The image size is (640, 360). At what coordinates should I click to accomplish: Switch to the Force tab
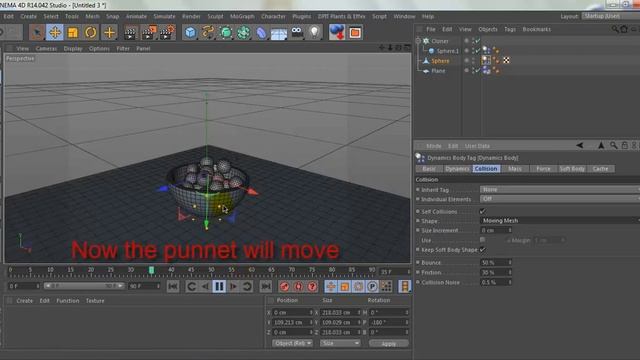tap(543, 169)
